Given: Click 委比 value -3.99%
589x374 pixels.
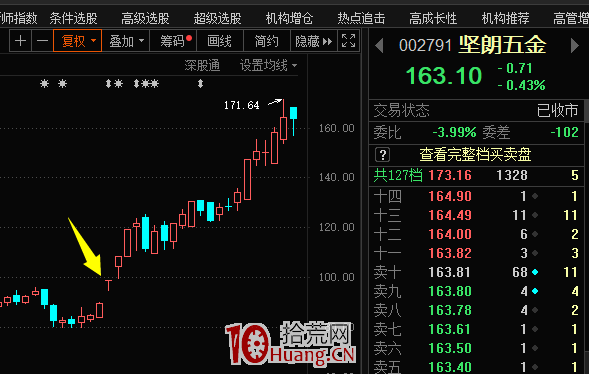Looking at the screenshot, I should pos(454,132).
